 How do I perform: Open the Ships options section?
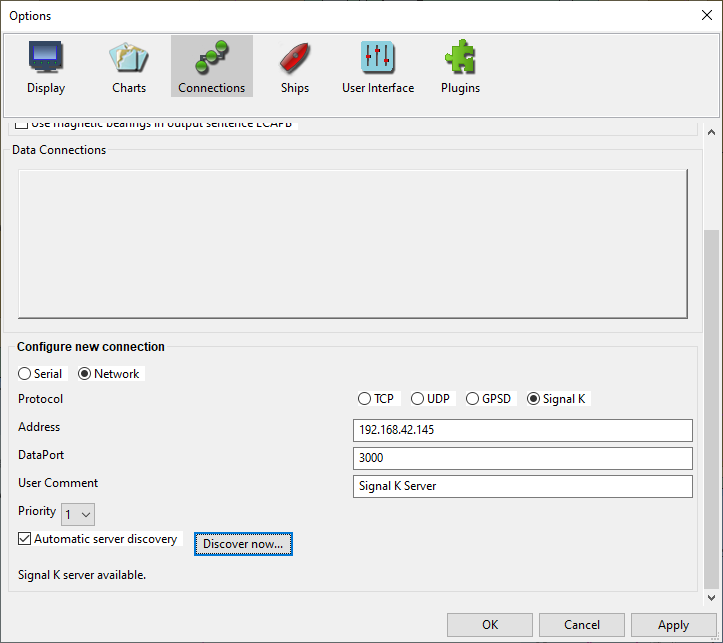pos(294,67)
